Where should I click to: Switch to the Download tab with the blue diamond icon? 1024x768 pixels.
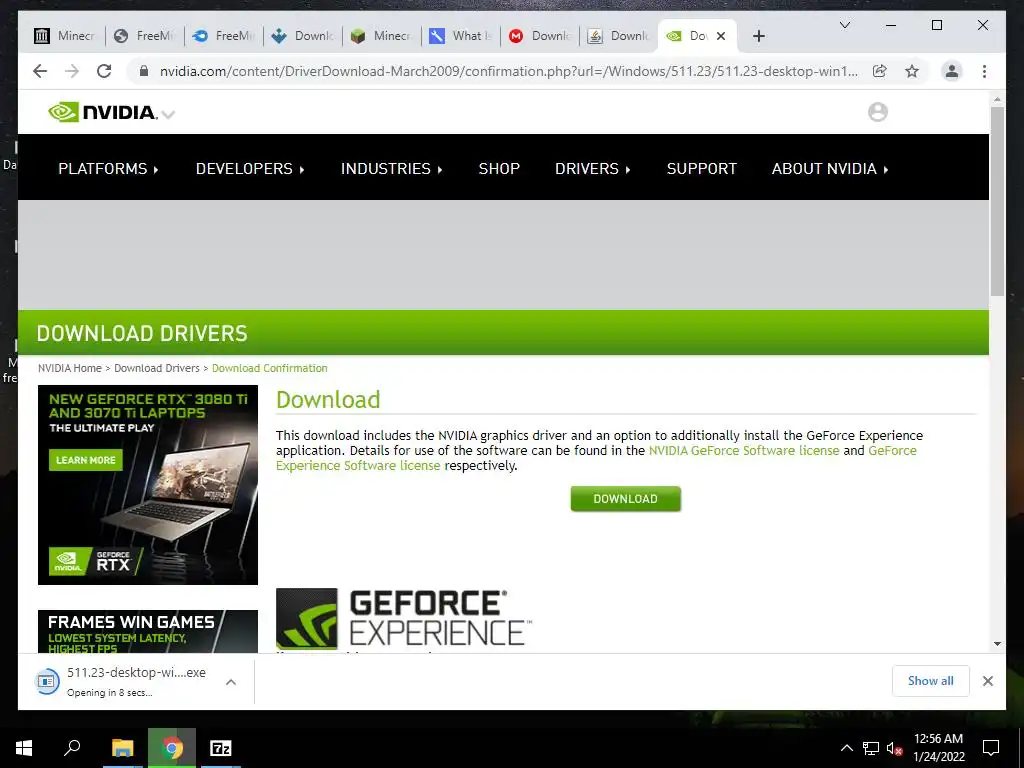[x=302, y=36]
